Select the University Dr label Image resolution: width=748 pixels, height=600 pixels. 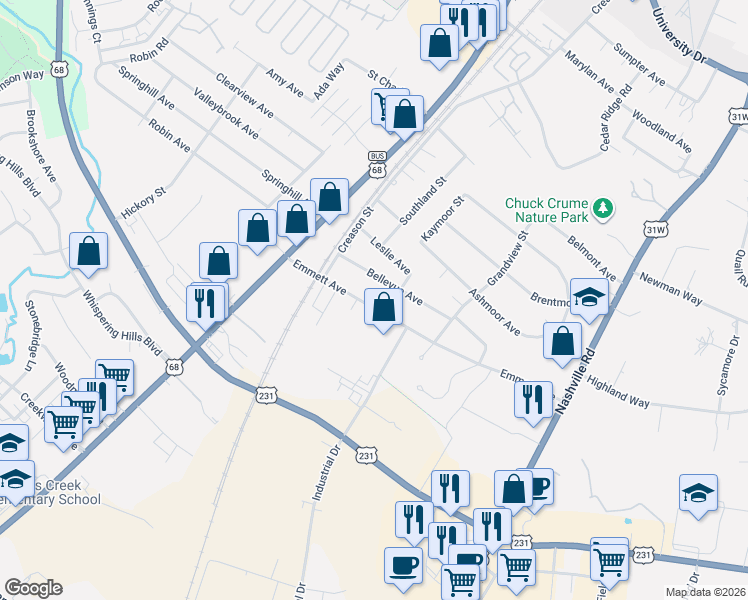click(x=678, y=35)
